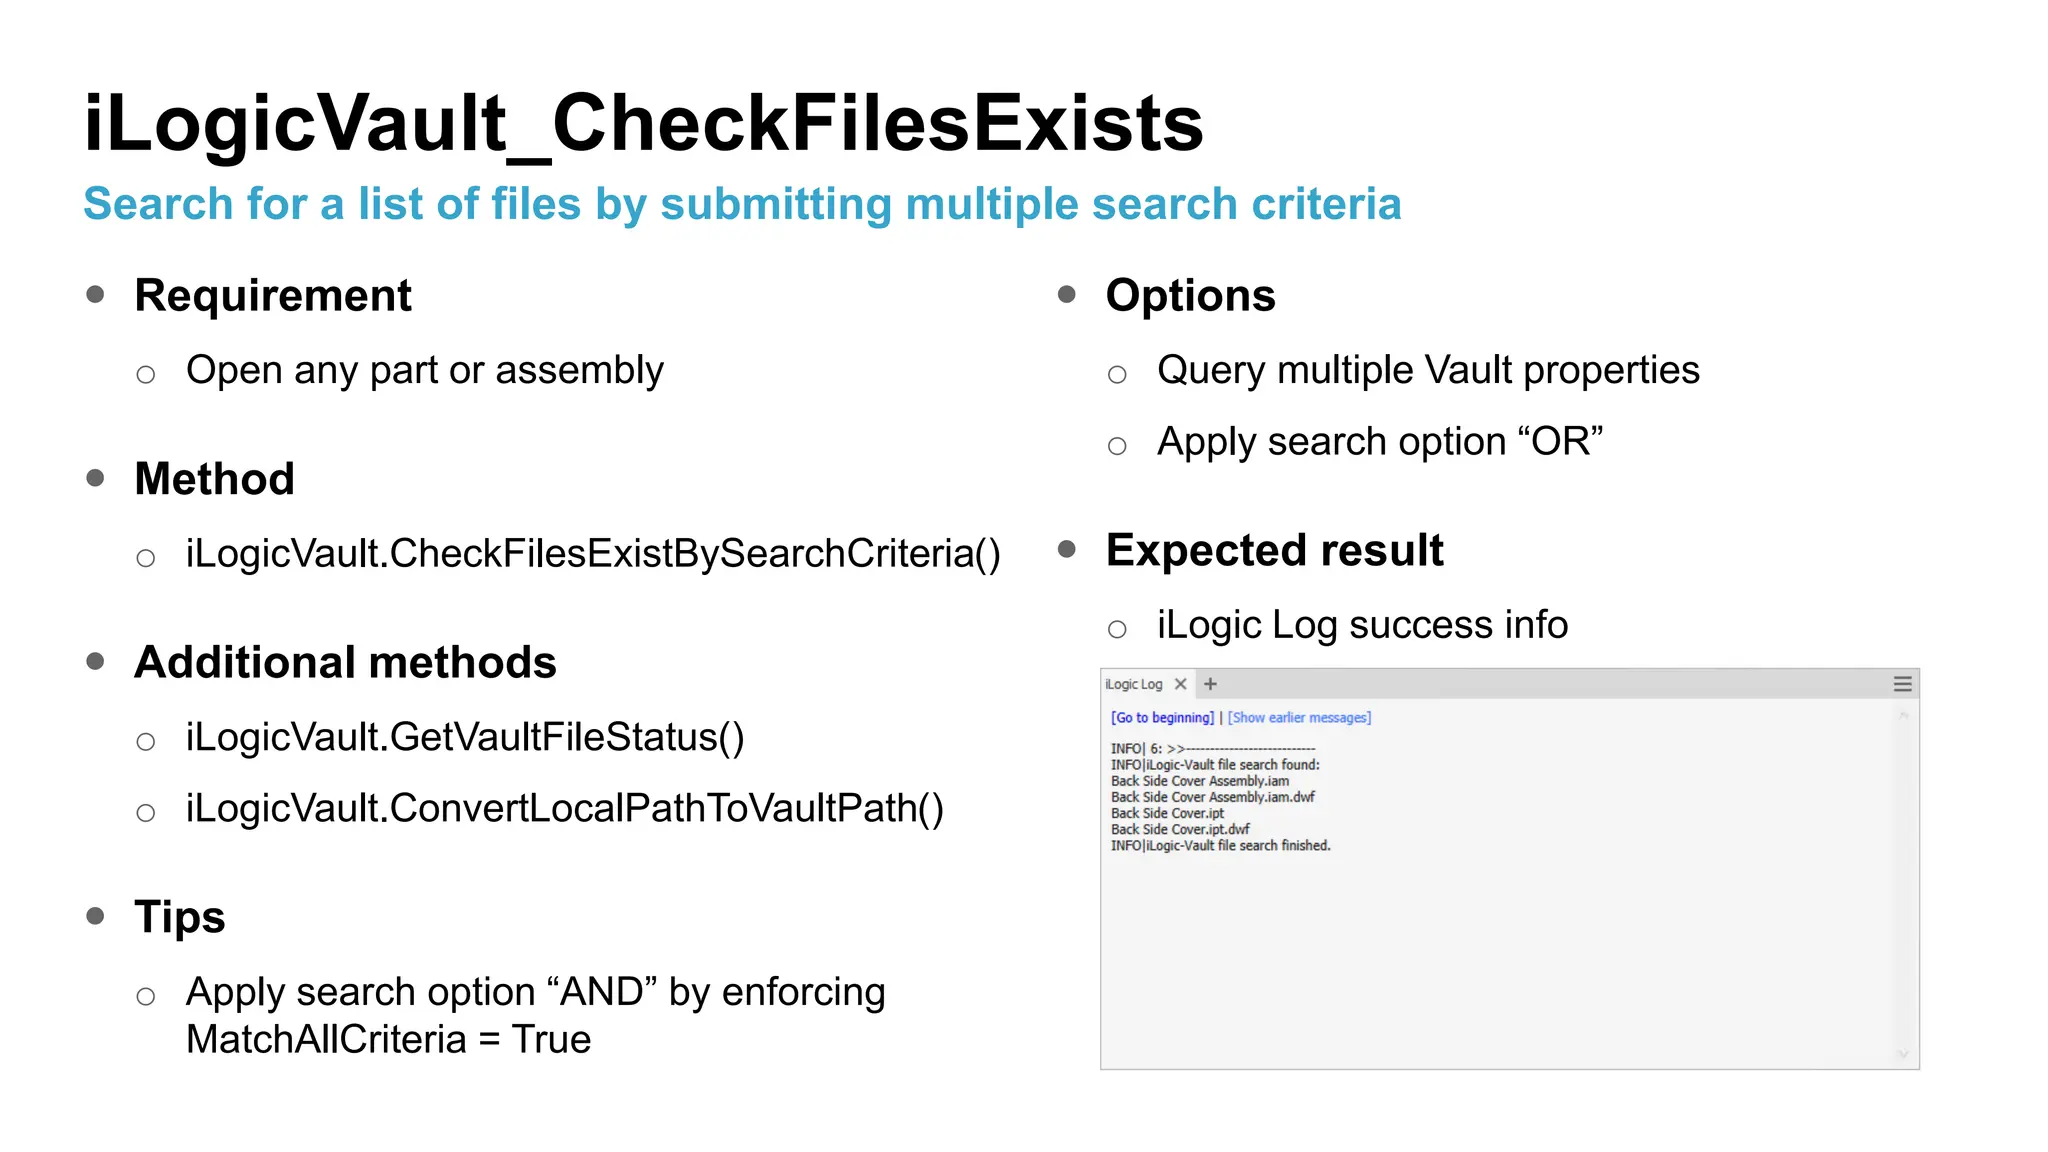Click the Expected result heading
The width and height of the screenshot is (2048, 1152).
(x=1274, y=551)
